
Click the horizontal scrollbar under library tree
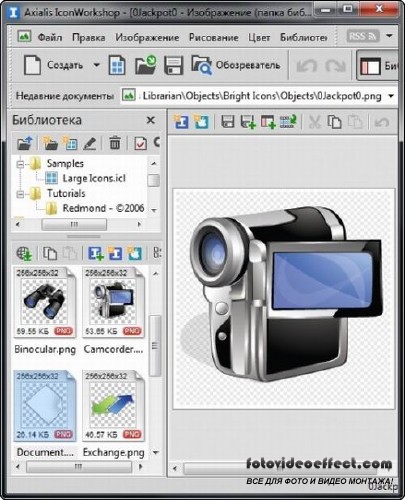click(79, 224)
